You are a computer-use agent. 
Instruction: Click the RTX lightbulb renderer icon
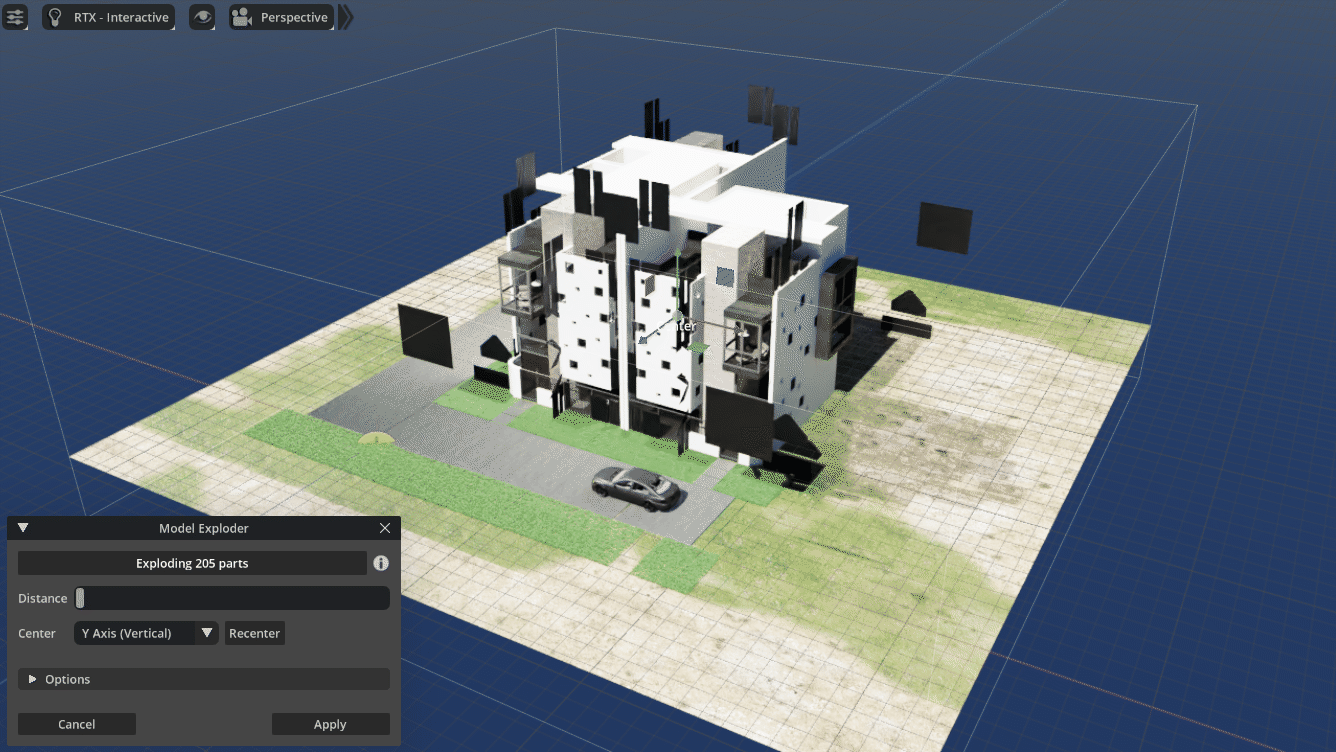click(x=55, y=17)
